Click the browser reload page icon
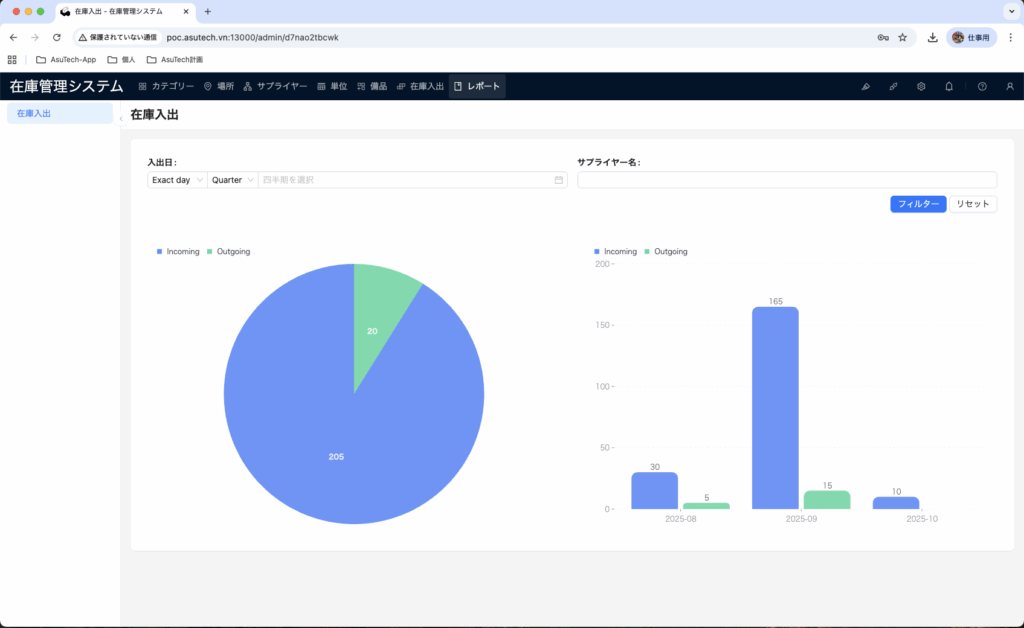The image size is (1024, 628). (57, 37)
